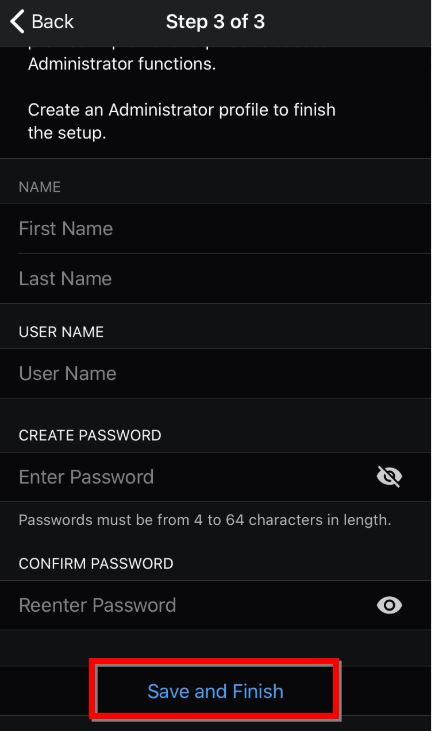Click the USER NAME section header
This screenshot has height=731, width=432.
pos(61,332)
